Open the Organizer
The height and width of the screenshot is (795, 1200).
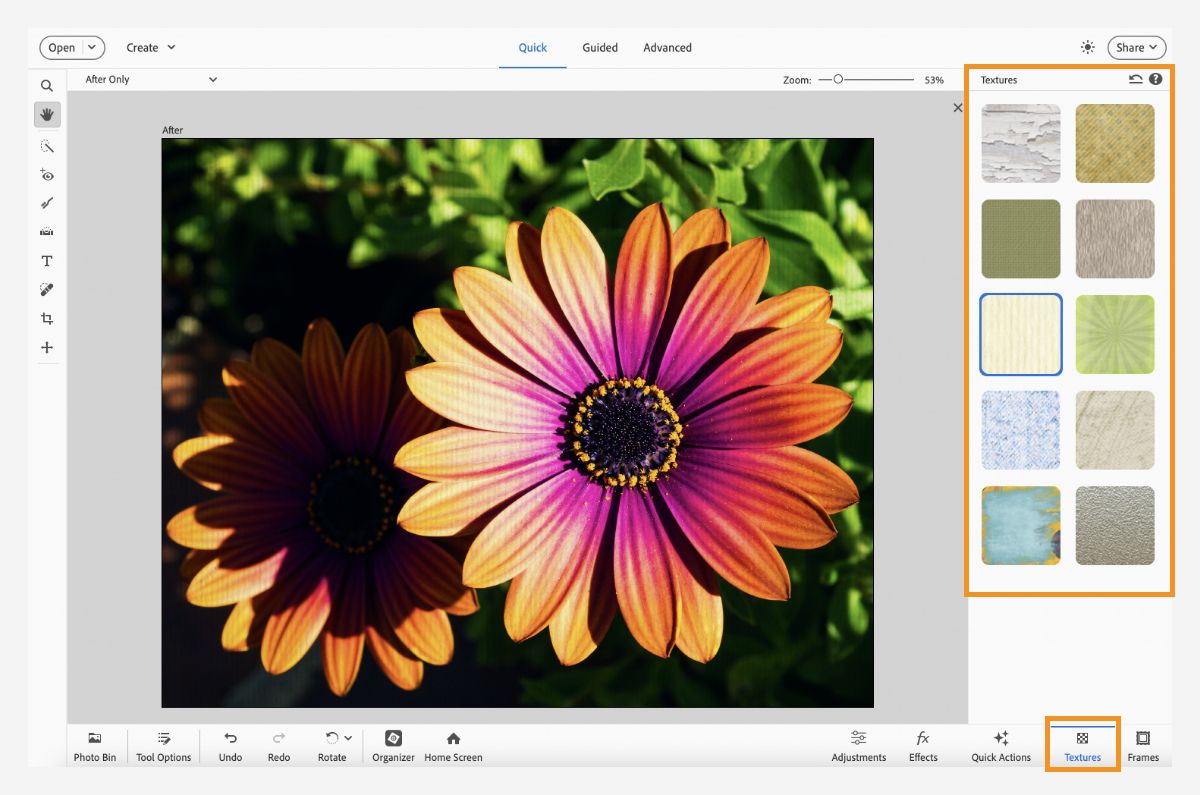coord(392,745)
